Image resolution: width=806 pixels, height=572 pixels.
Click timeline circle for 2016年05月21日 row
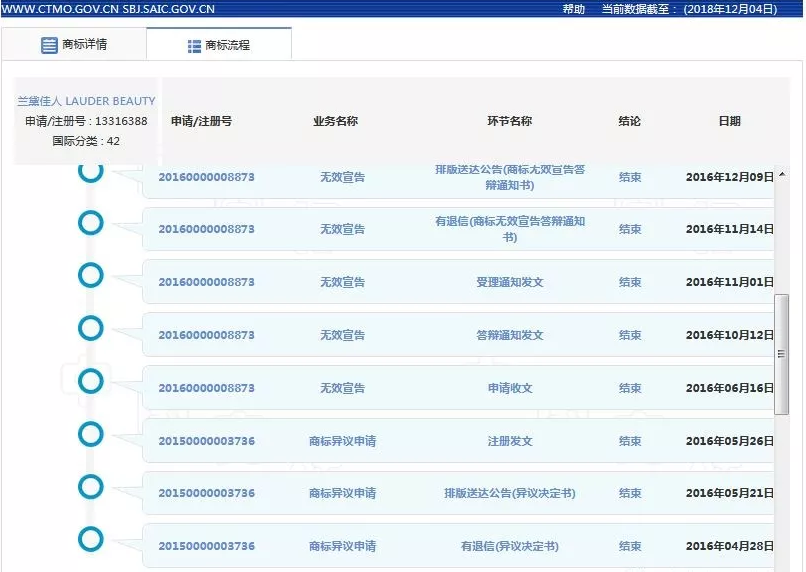tap(91, 488)
